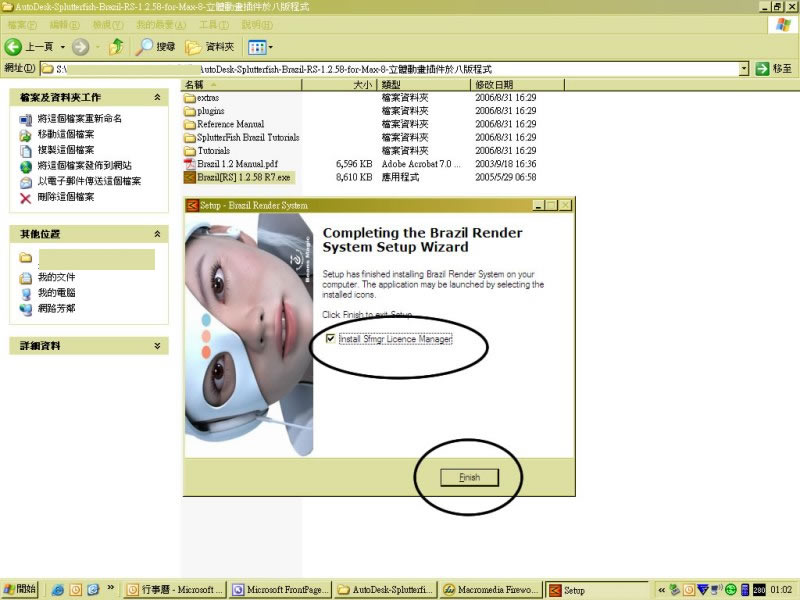
Task: Open the 檢視(V) menu
Action: [108, 24]
